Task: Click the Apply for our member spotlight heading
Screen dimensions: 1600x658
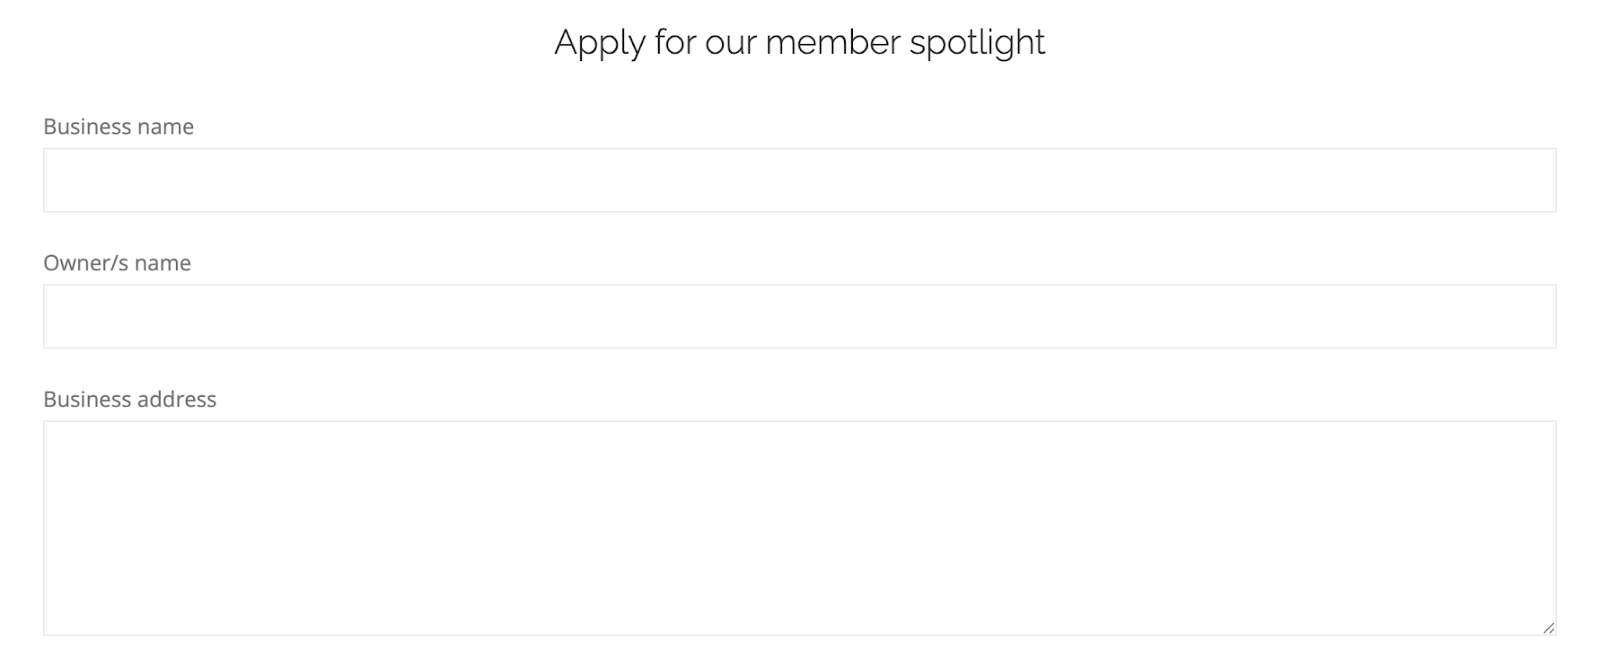Action: coord(800,42)
